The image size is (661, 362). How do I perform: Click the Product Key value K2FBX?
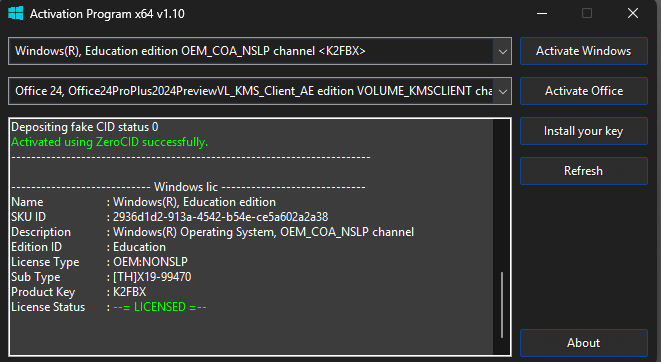[129, 292]
